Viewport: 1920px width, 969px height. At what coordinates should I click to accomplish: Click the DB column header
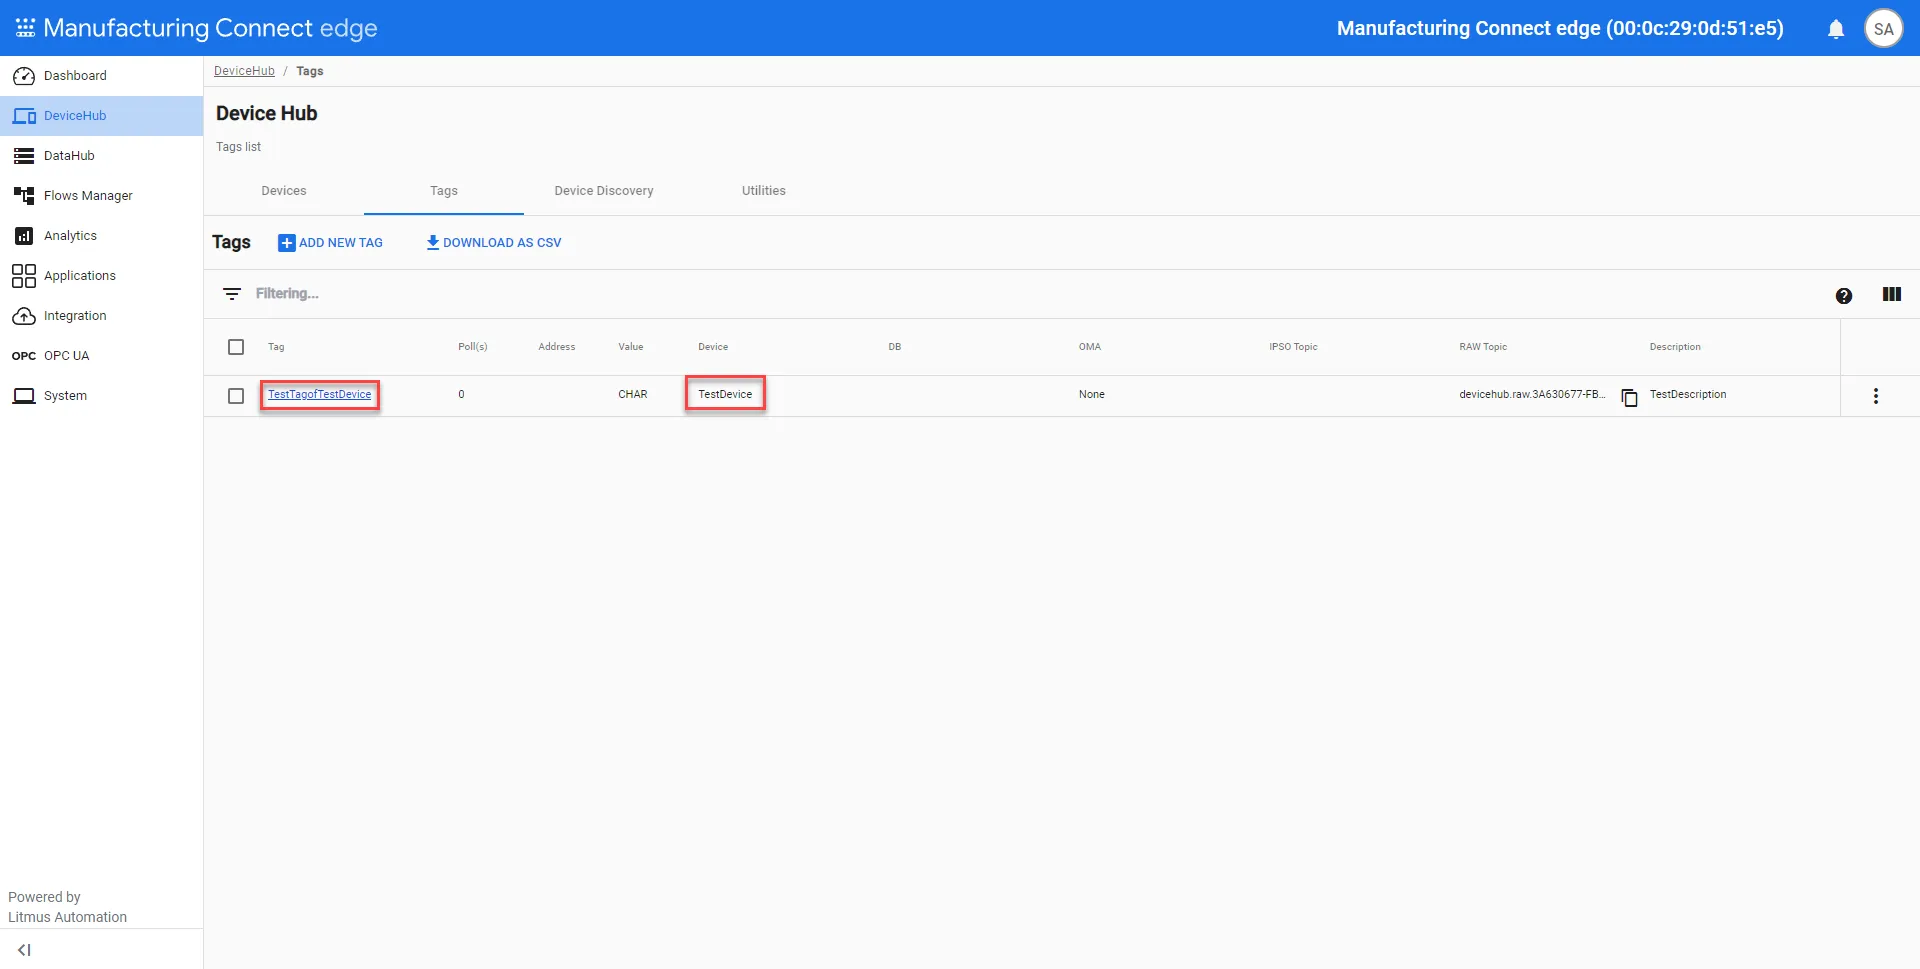895,347
